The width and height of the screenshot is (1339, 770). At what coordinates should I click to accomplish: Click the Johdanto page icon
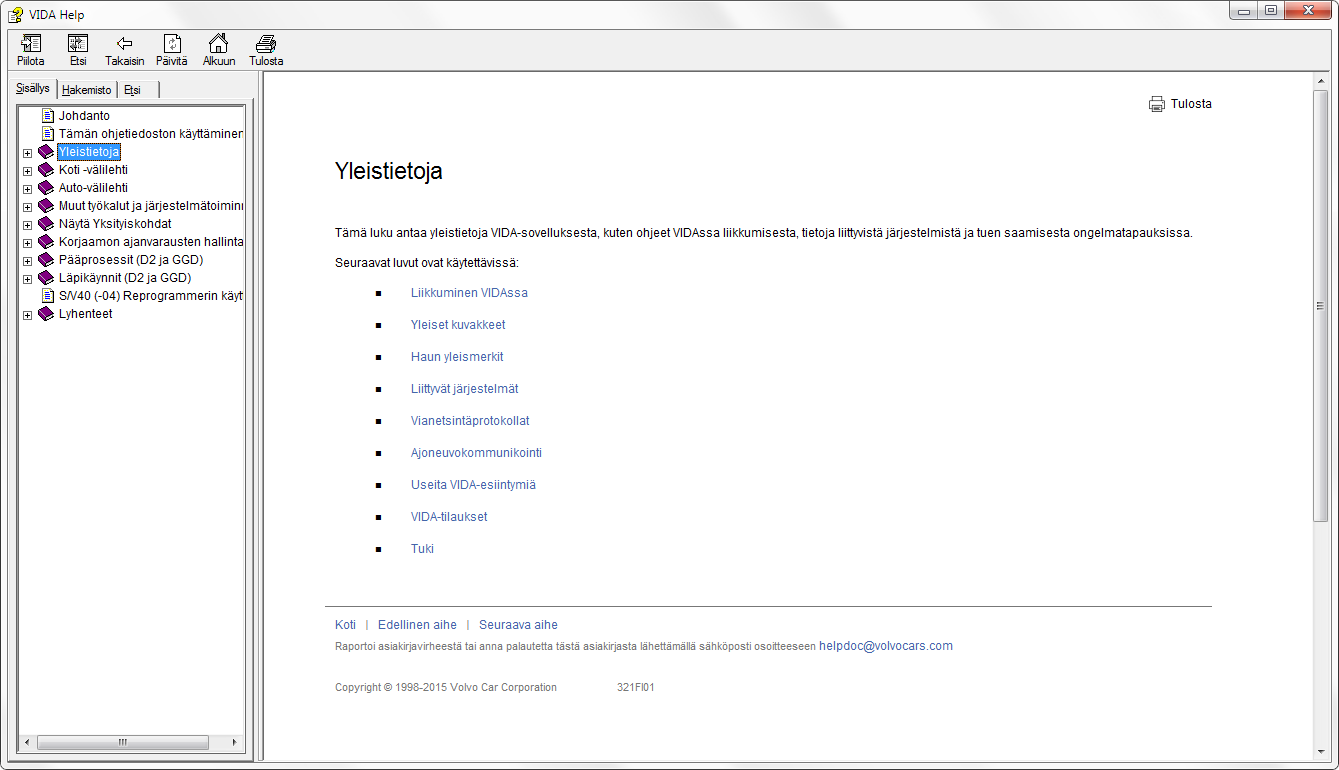48,116
